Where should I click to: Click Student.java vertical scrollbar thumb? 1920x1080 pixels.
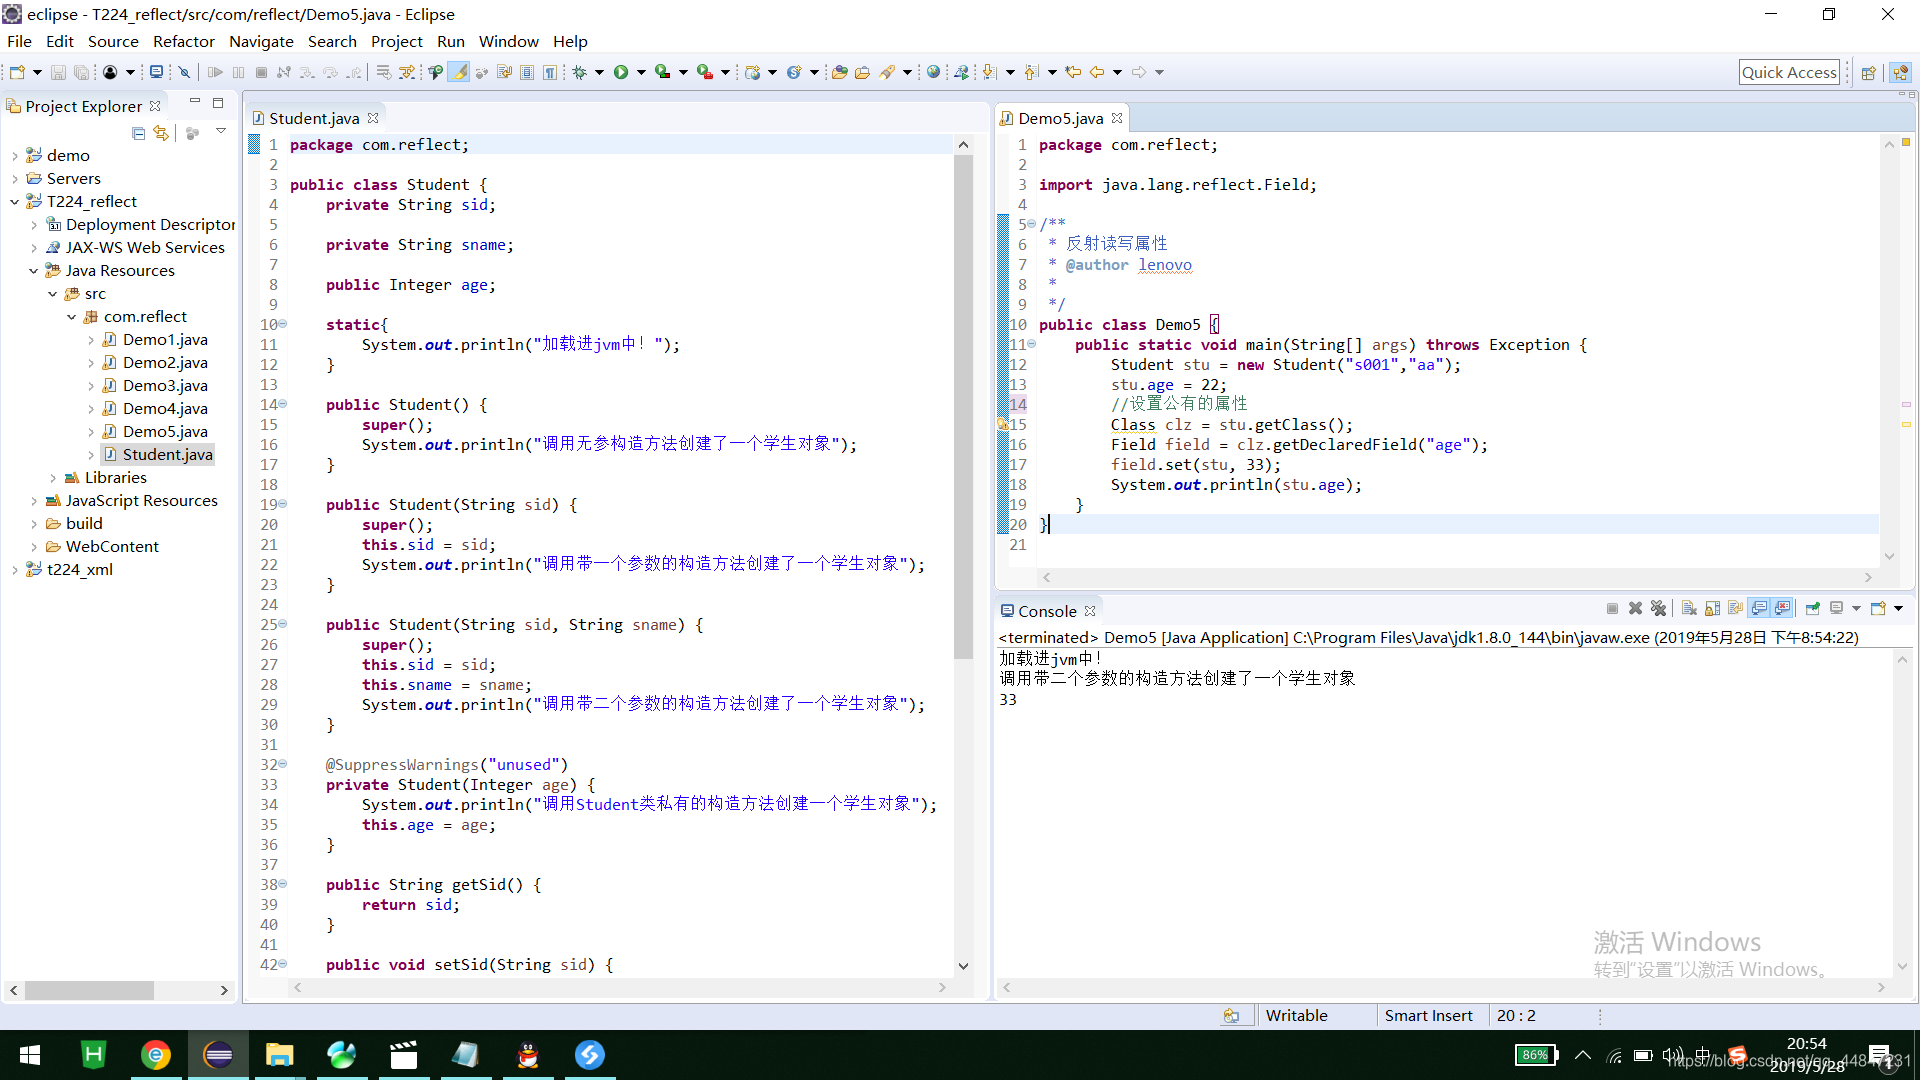[963, 405]
